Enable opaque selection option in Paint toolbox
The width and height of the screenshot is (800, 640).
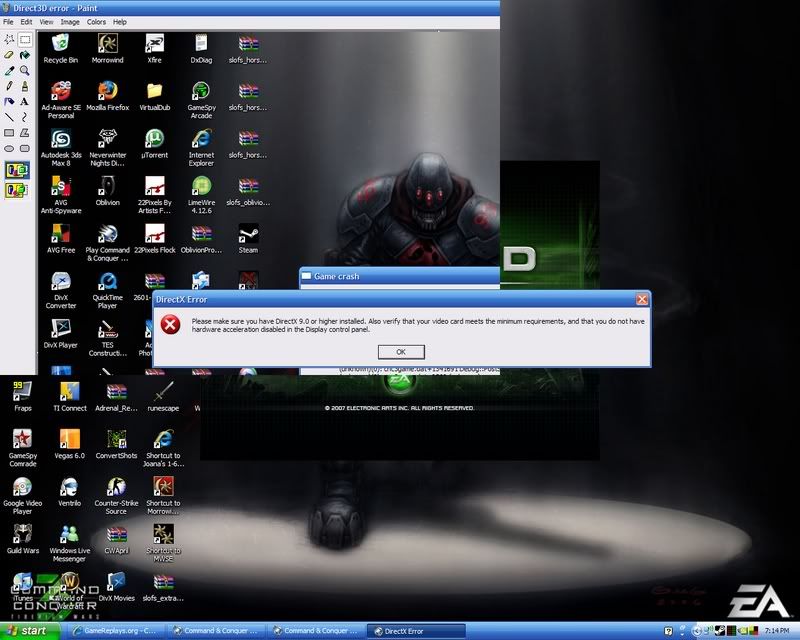coord(17,170)
